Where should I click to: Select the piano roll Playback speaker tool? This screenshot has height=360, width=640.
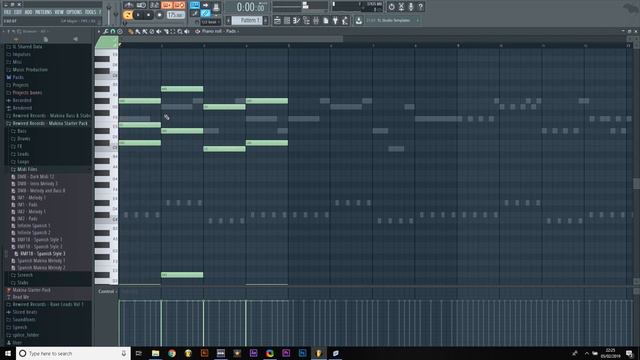187,31
